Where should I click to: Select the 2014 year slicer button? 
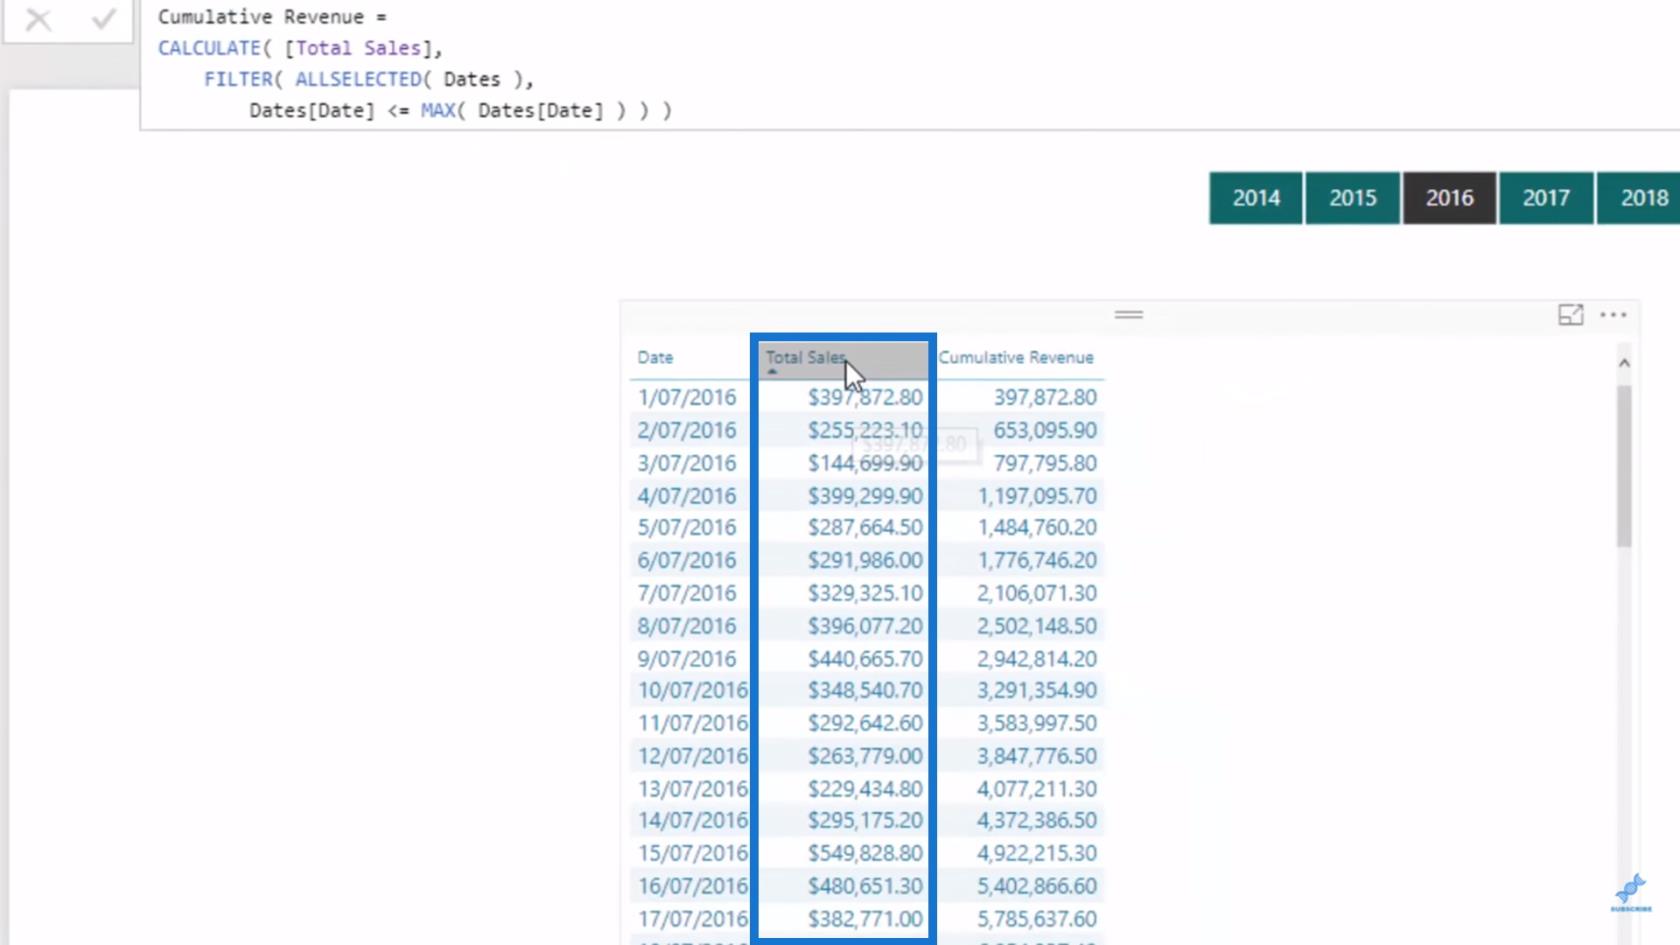coord(1256,198)
